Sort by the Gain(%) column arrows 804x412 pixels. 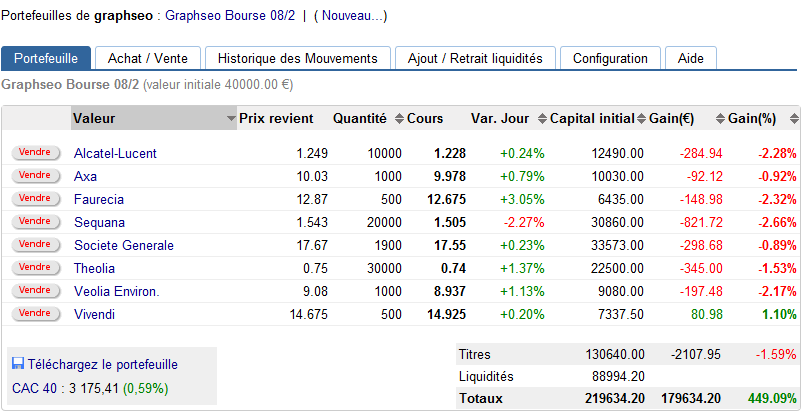(x=720, y=119)
